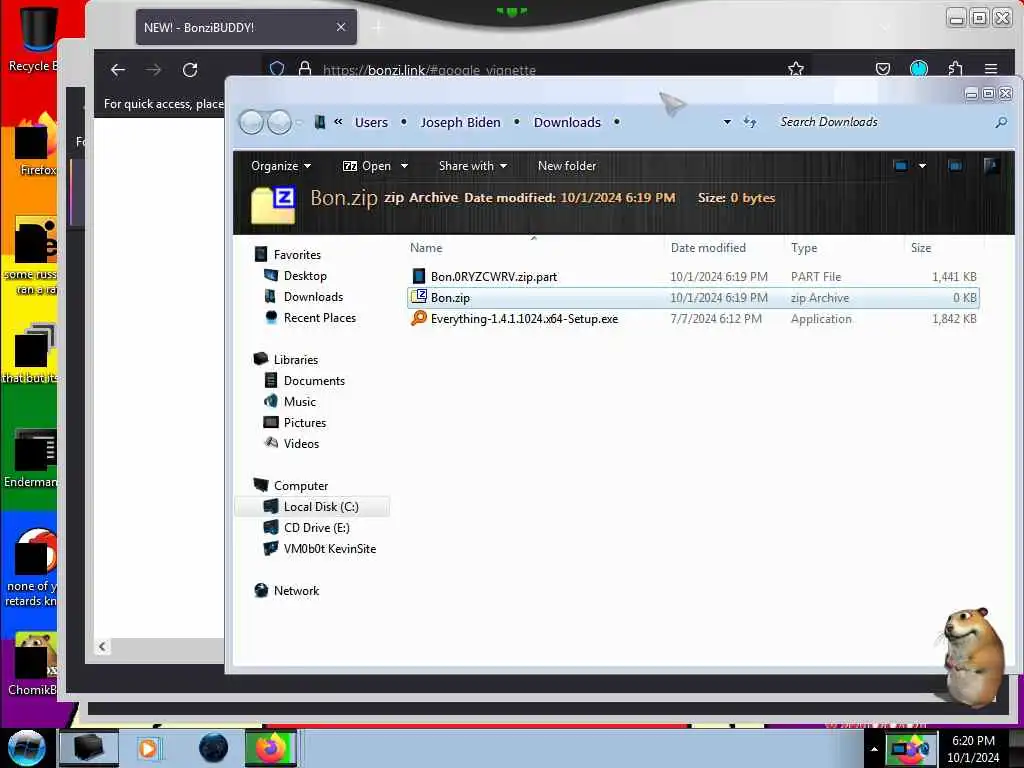Click the Bon.0RYZCWRV.zip.part filename
1024x768 pixels.
coord(494,277)
